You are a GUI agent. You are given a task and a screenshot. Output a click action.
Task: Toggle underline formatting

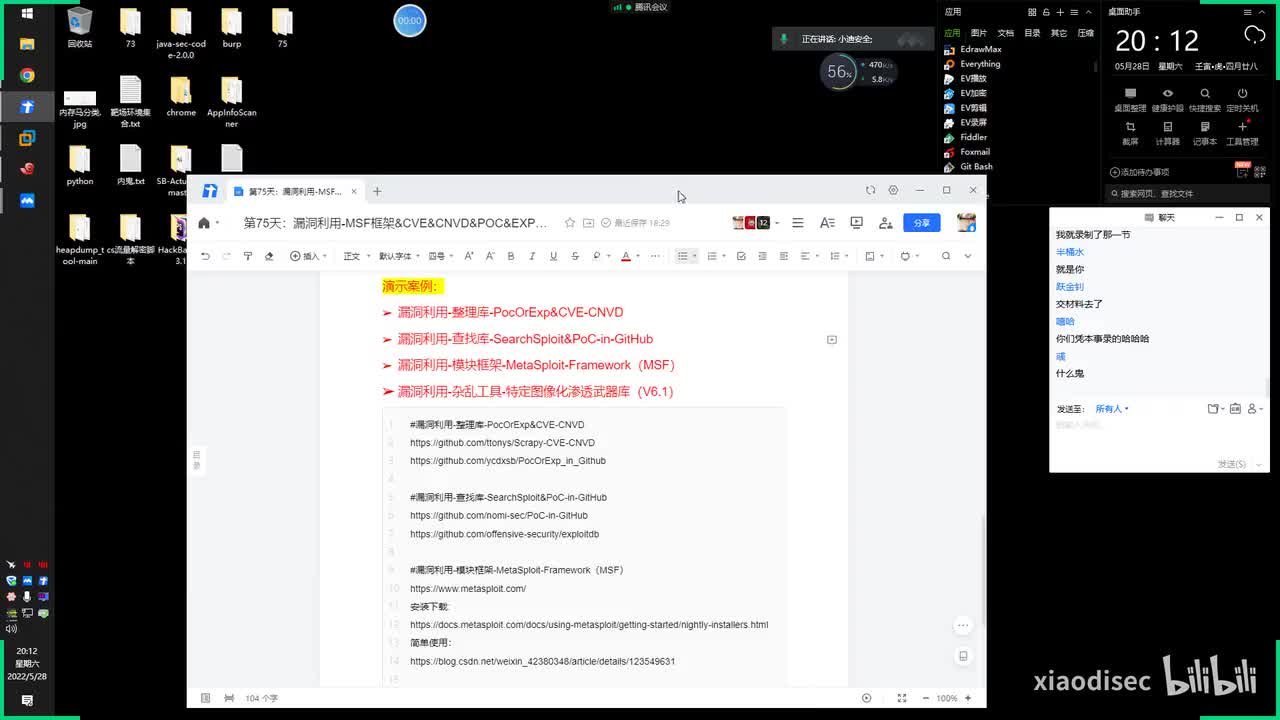[x=553, y=256]
